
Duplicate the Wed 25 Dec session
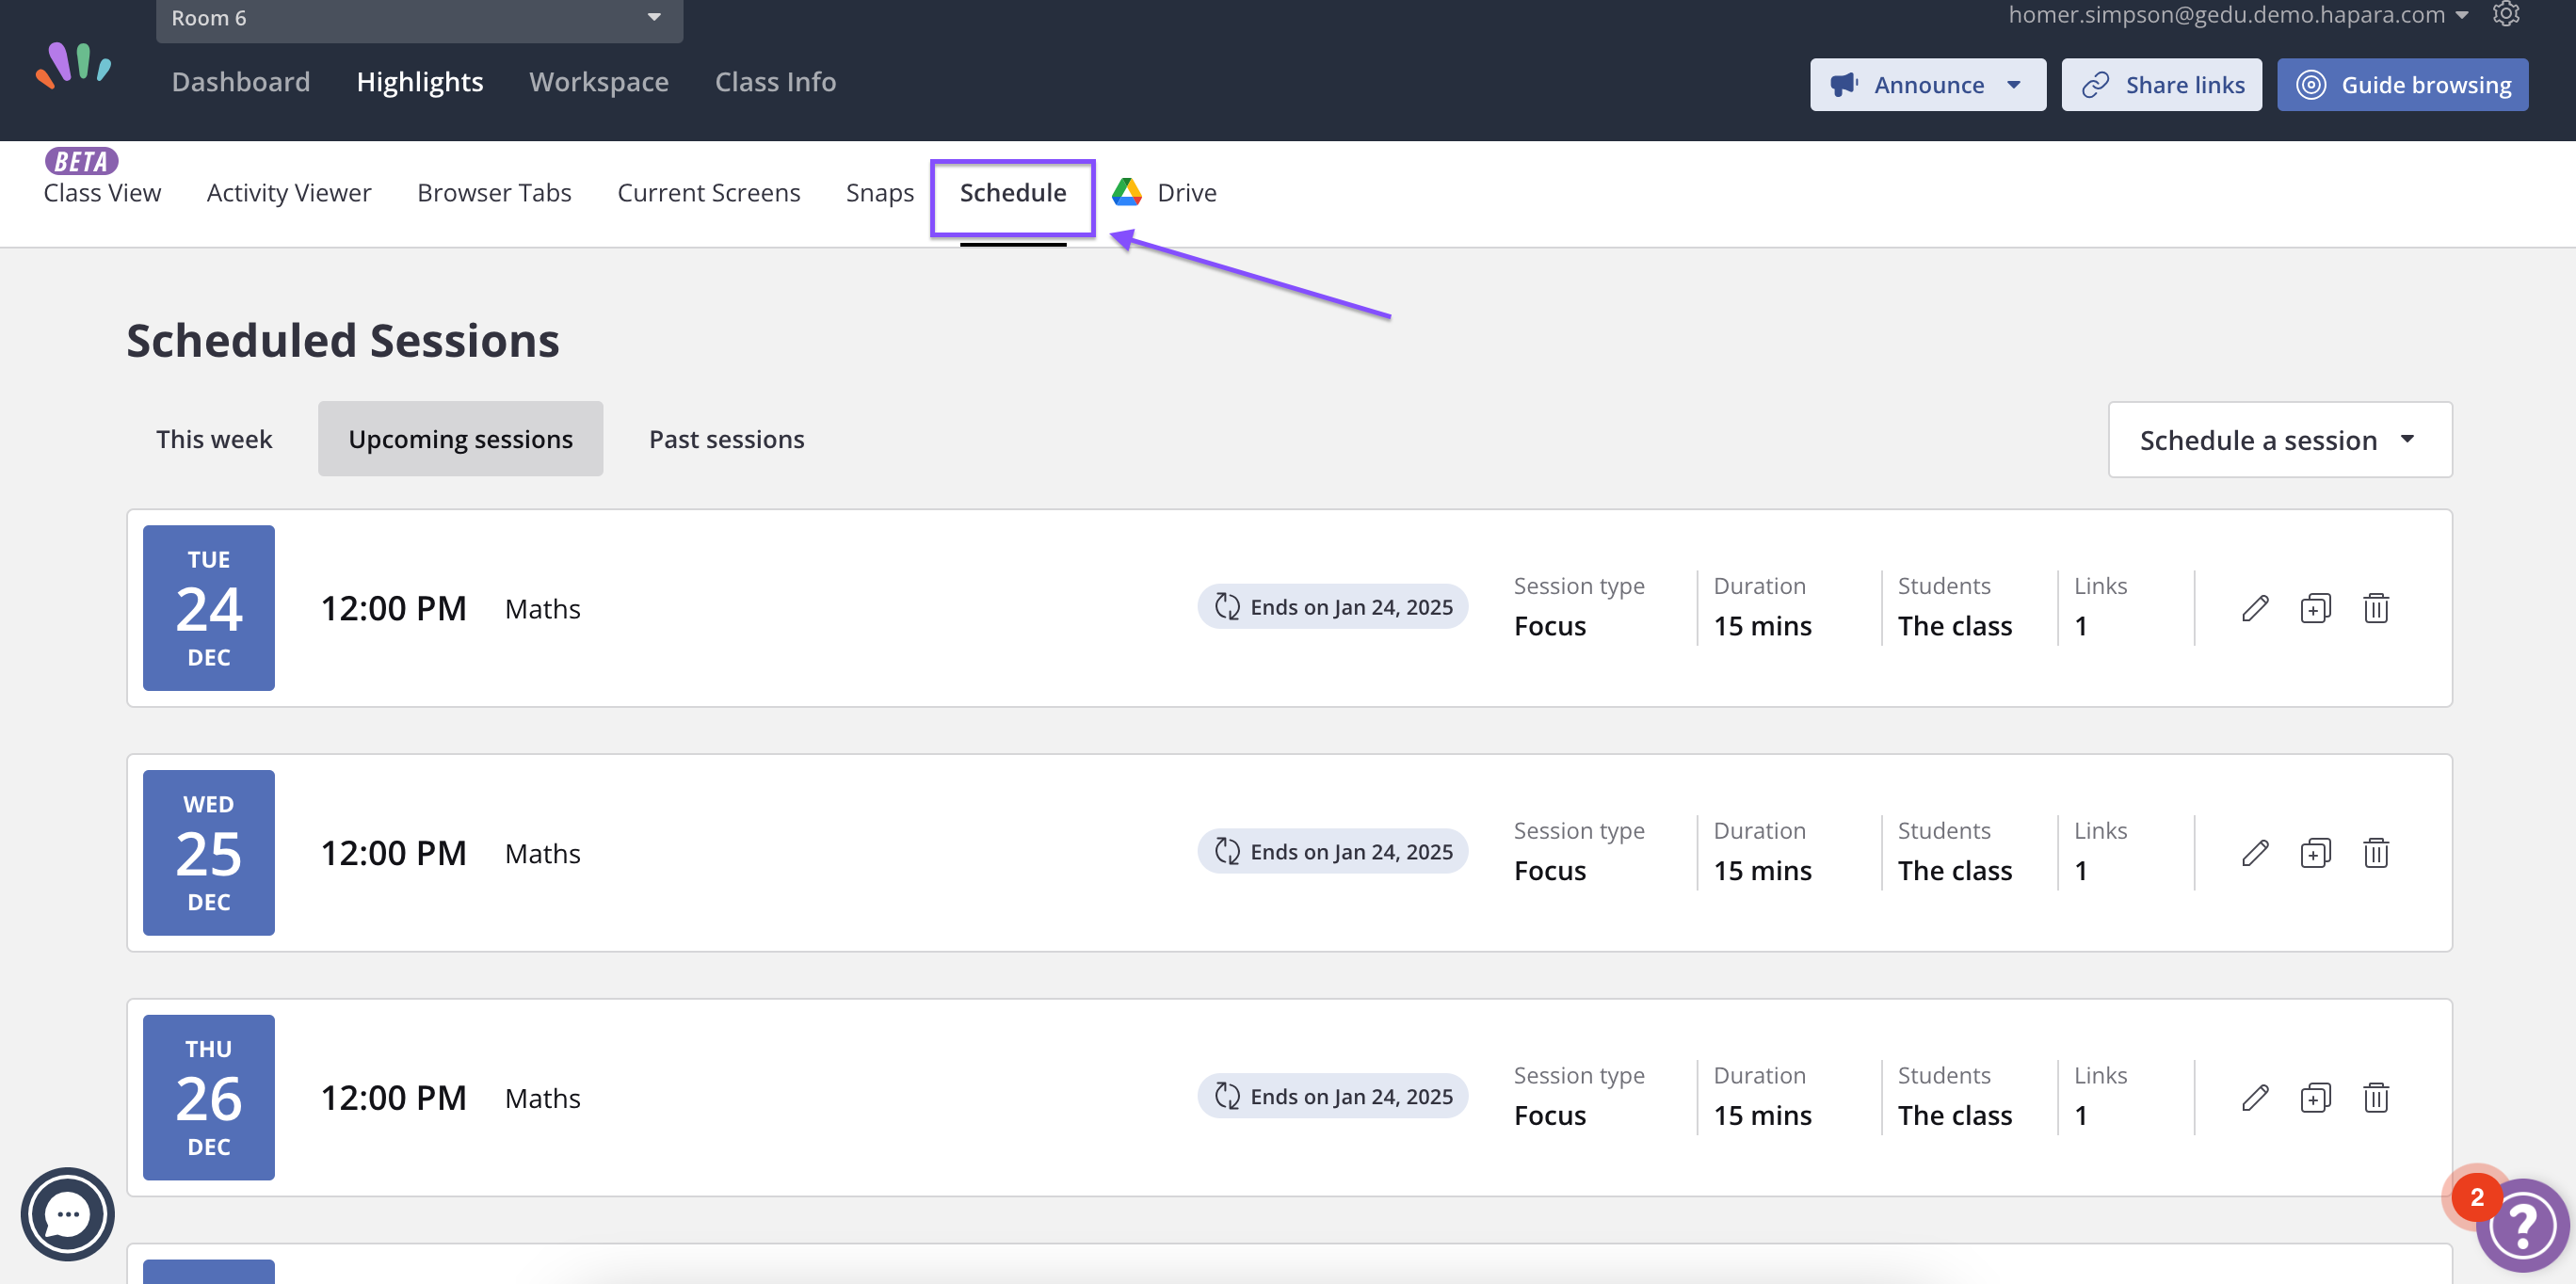point(2315,853)
